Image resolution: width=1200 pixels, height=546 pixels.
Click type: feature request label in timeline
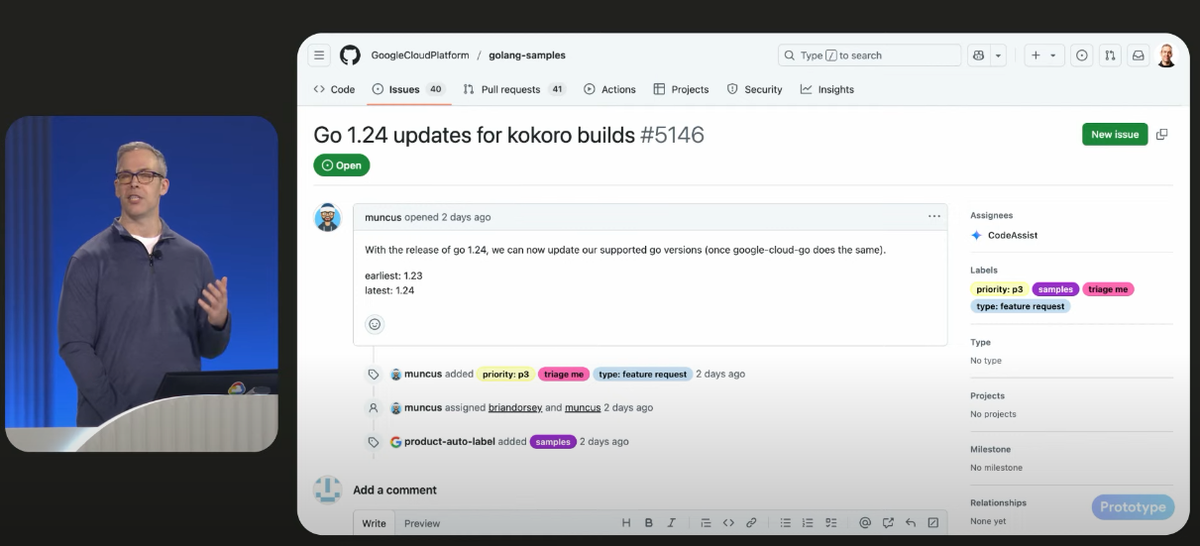coord(643,374)
